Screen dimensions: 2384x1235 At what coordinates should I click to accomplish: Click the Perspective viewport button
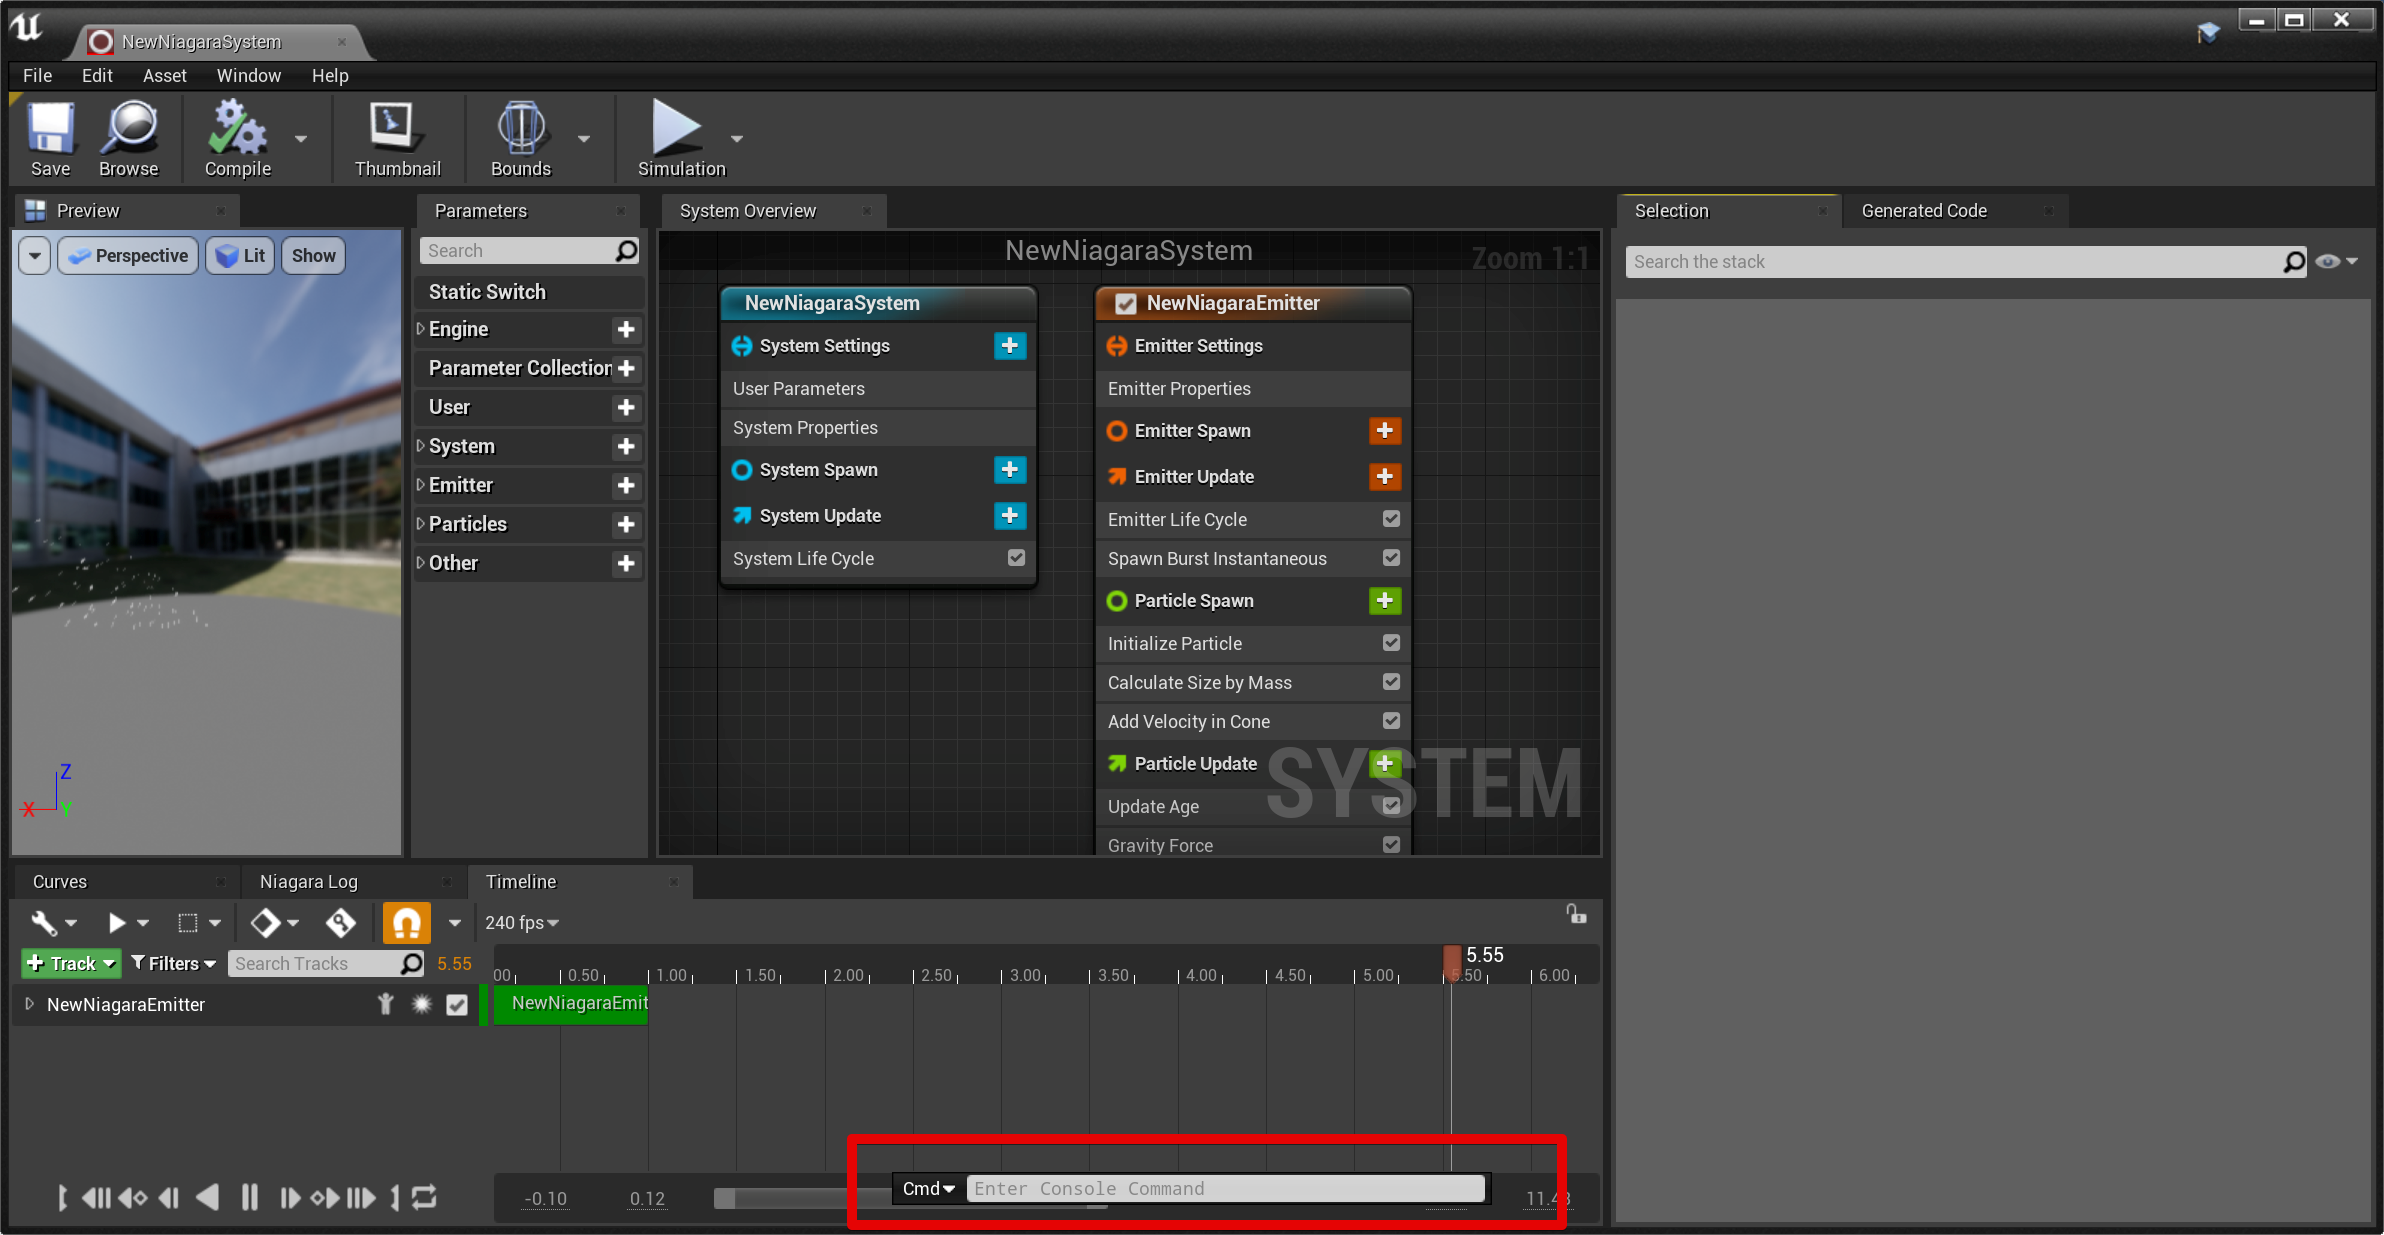129,256
